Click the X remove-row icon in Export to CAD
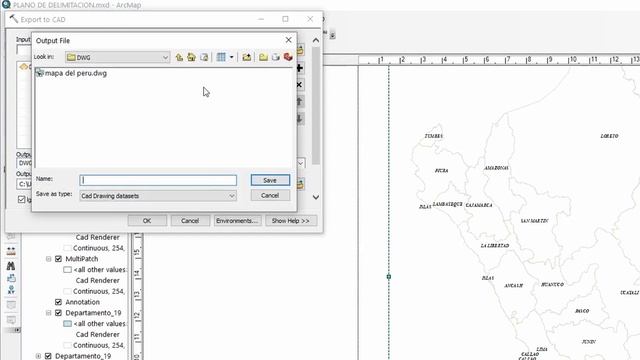Image resolution: width=640 pixels, height=360 pixels. click(x=300, y=84)
